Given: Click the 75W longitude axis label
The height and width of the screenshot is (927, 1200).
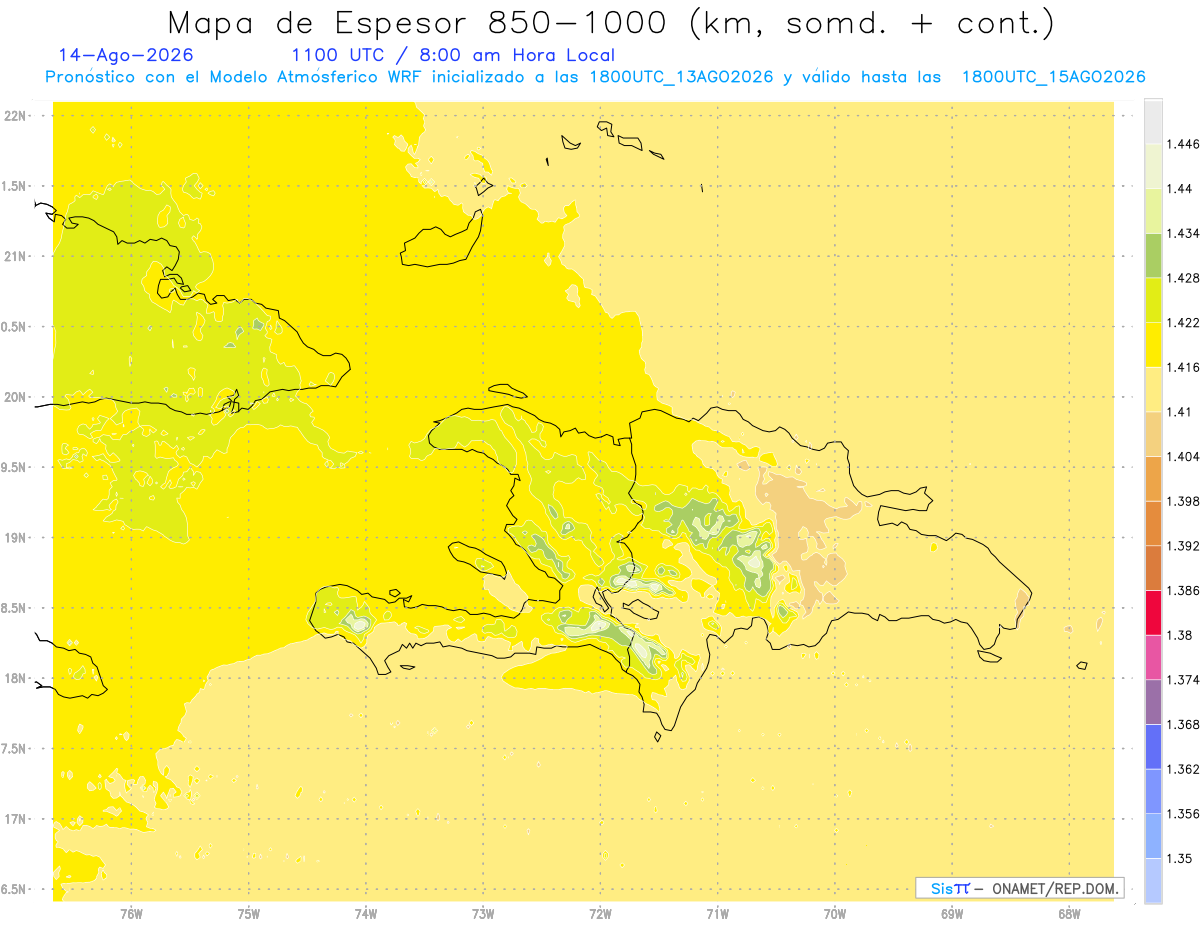Looking at the screenshot, I should pos(249,913).
